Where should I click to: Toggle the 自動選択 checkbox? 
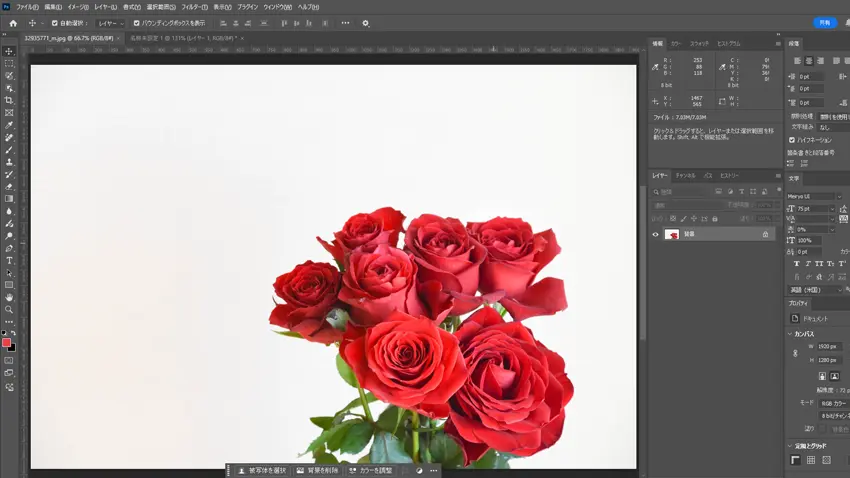pos(55,23)
